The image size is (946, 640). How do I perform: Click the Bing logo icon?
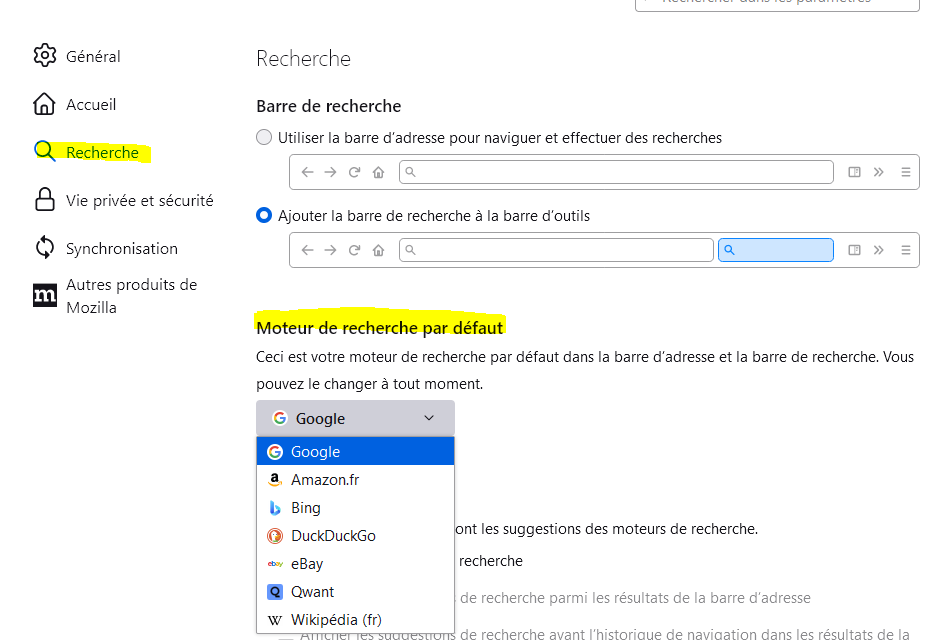(x=275, y=508)
